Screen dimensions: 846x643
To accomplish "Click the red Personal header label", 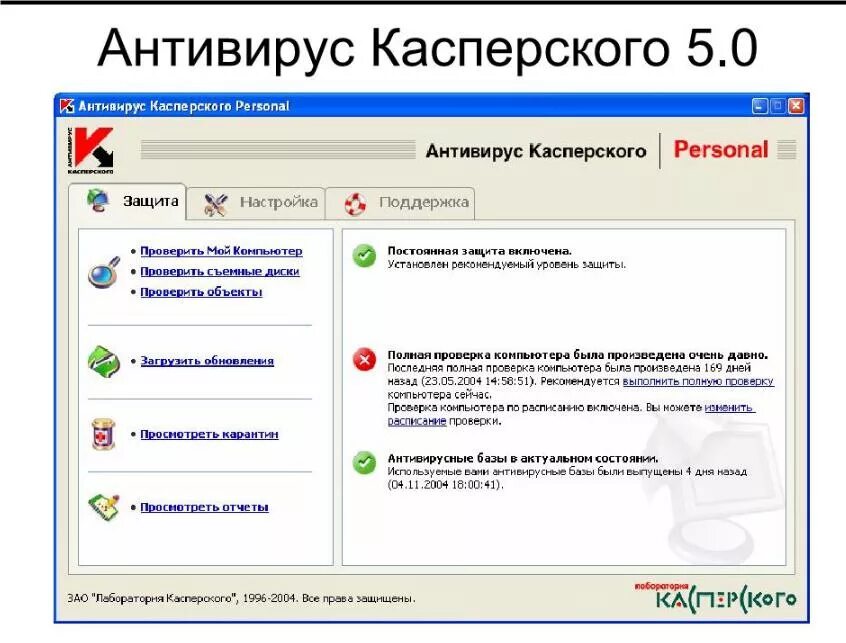I will [721, 149].
